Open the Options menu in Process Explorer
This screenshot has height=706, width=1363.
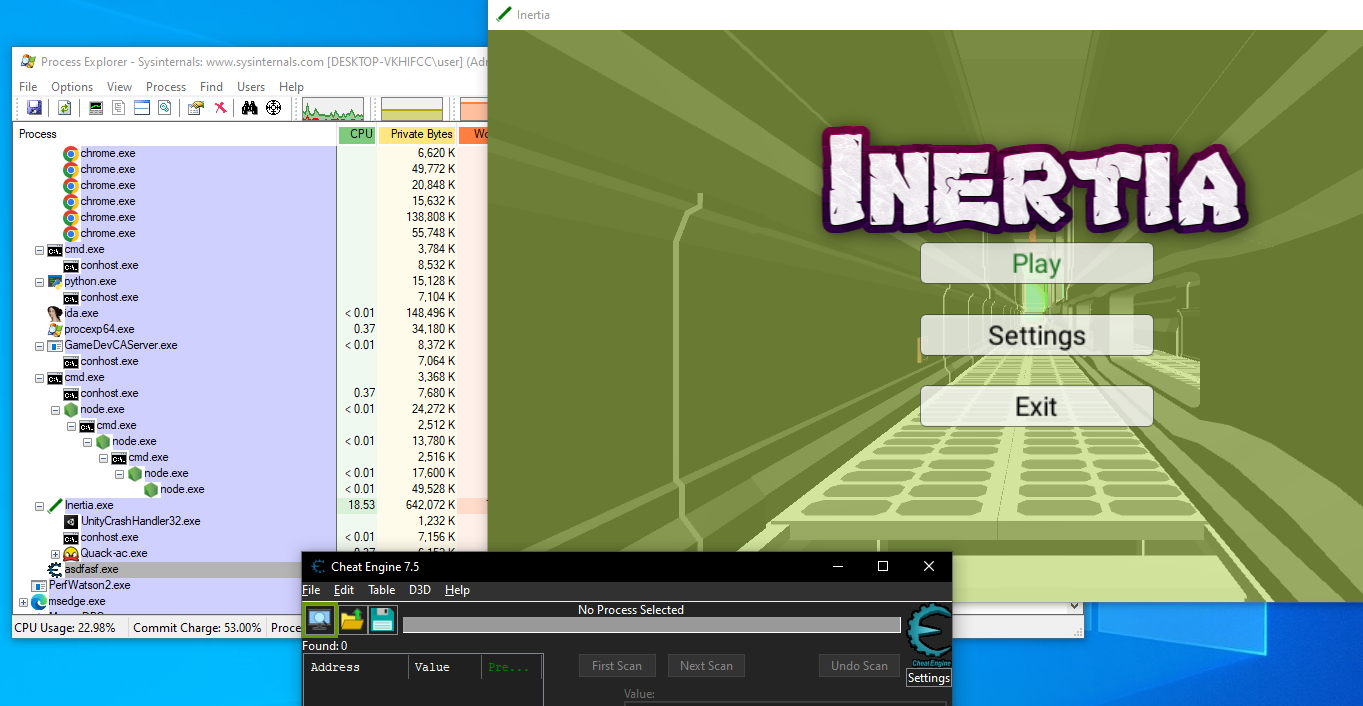click(x=72, y=87)
